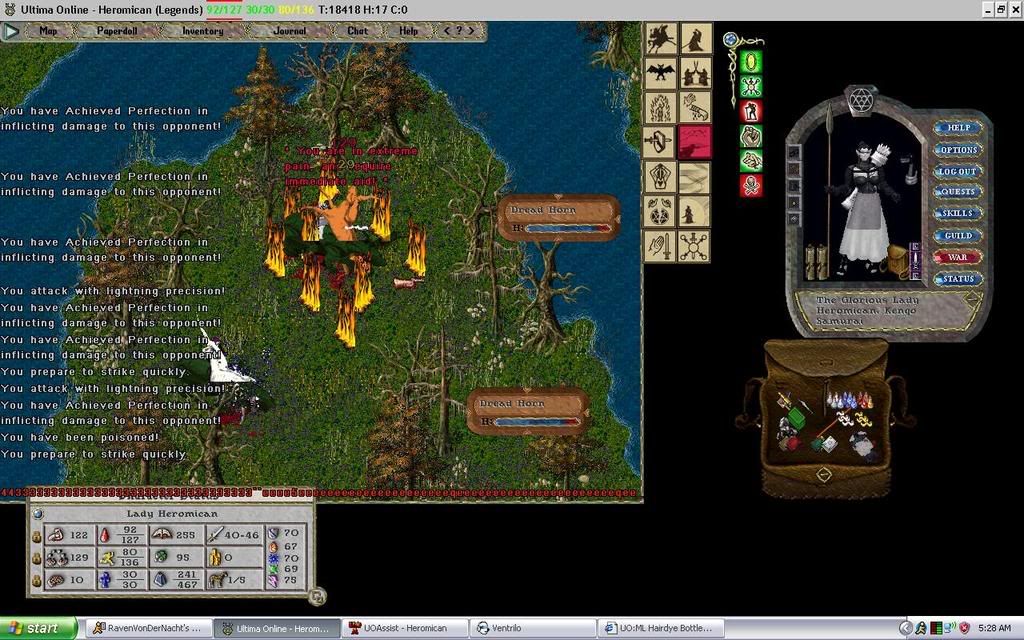Image resolution: width=1024 pixels, height=640 pixels.
Task: Click the scroll corner icon by character title
Action: pos(973,300)
